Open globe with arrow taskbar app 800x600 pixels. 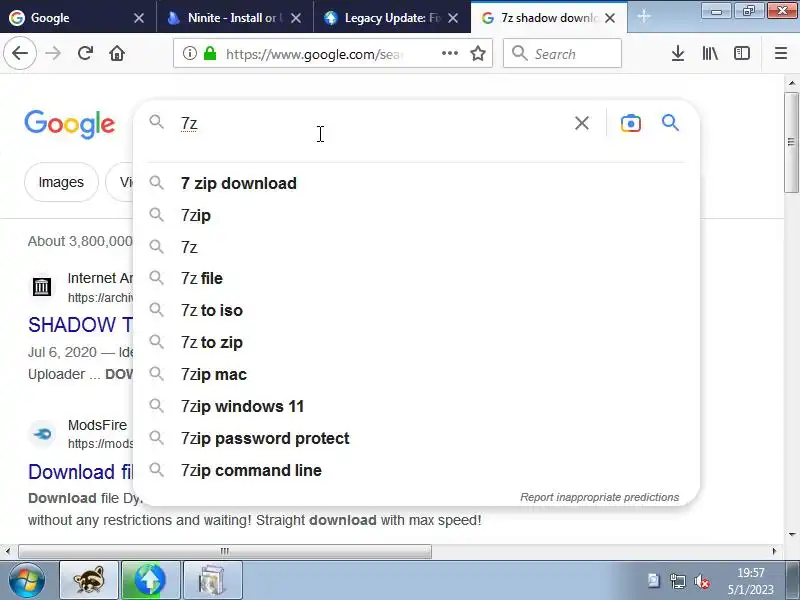coord(151,580)
